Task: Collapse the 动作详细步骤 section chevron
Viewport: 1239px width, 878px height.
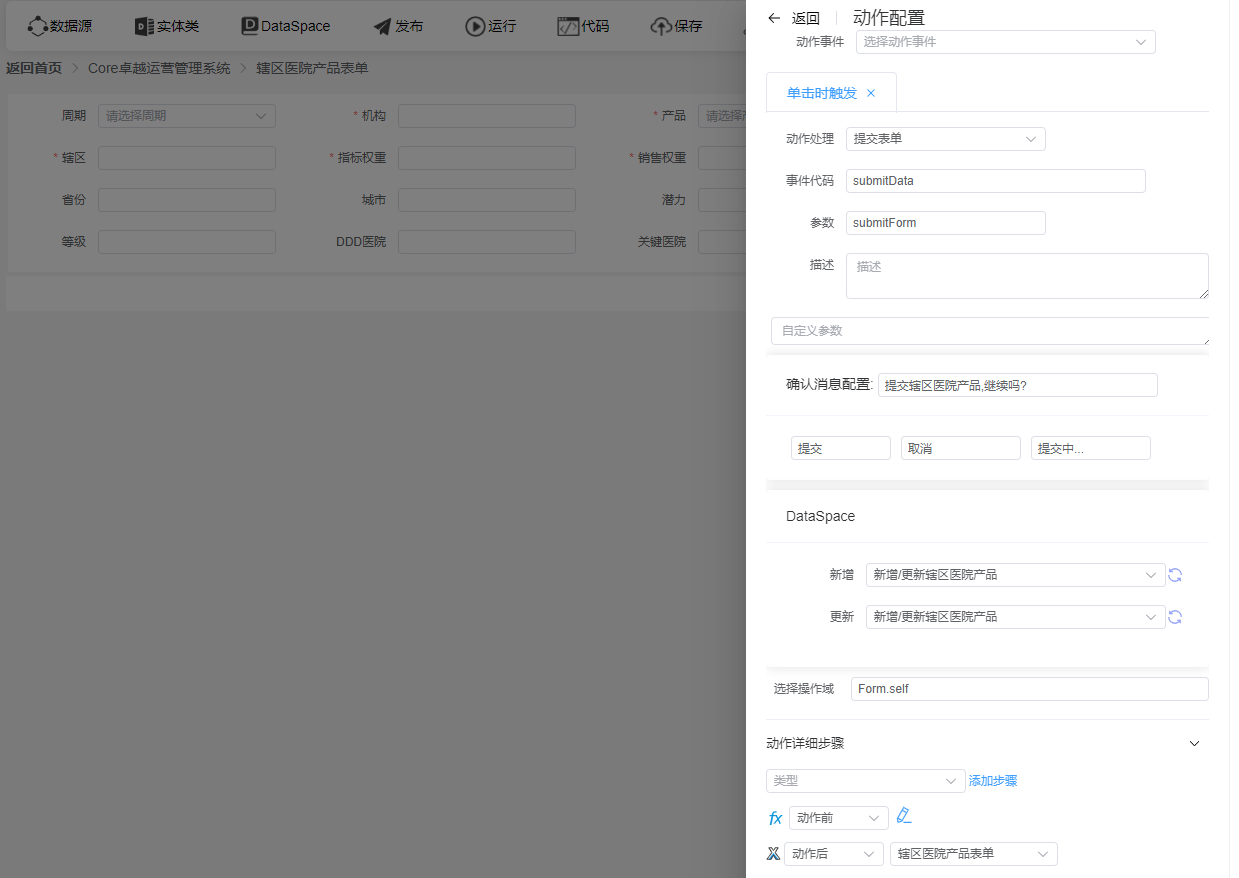Action: [x=1194, y=743]
